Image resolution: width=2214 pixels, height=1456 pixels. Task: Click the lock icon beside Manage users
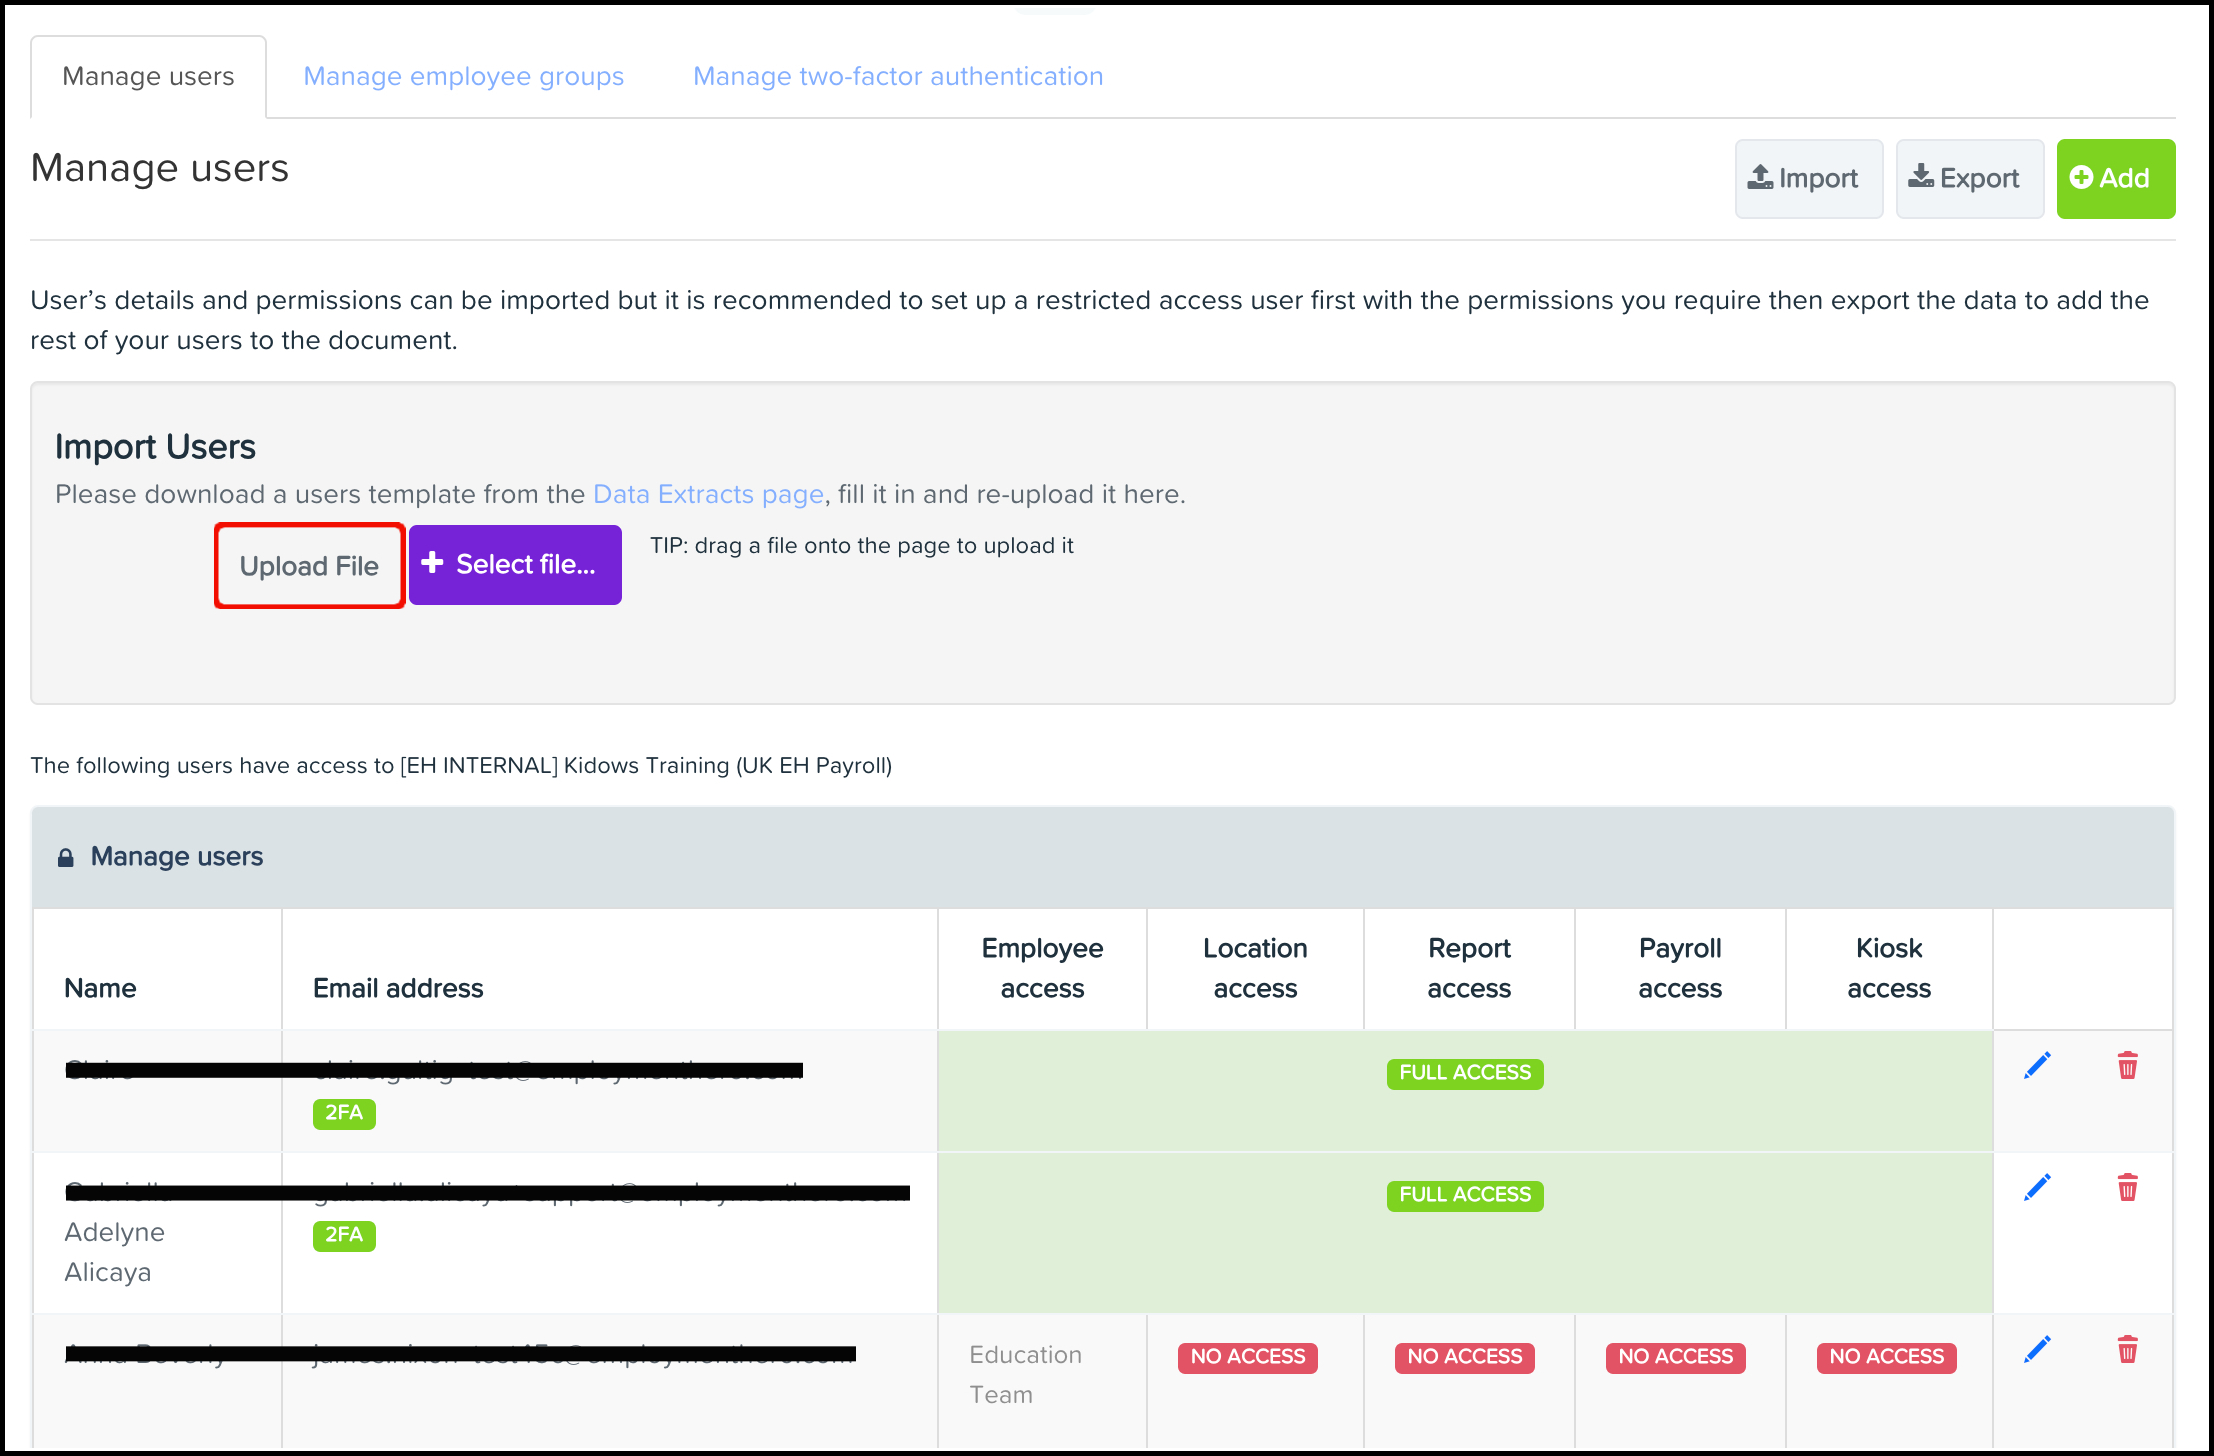pyautogui.click(x=66, y=858)
